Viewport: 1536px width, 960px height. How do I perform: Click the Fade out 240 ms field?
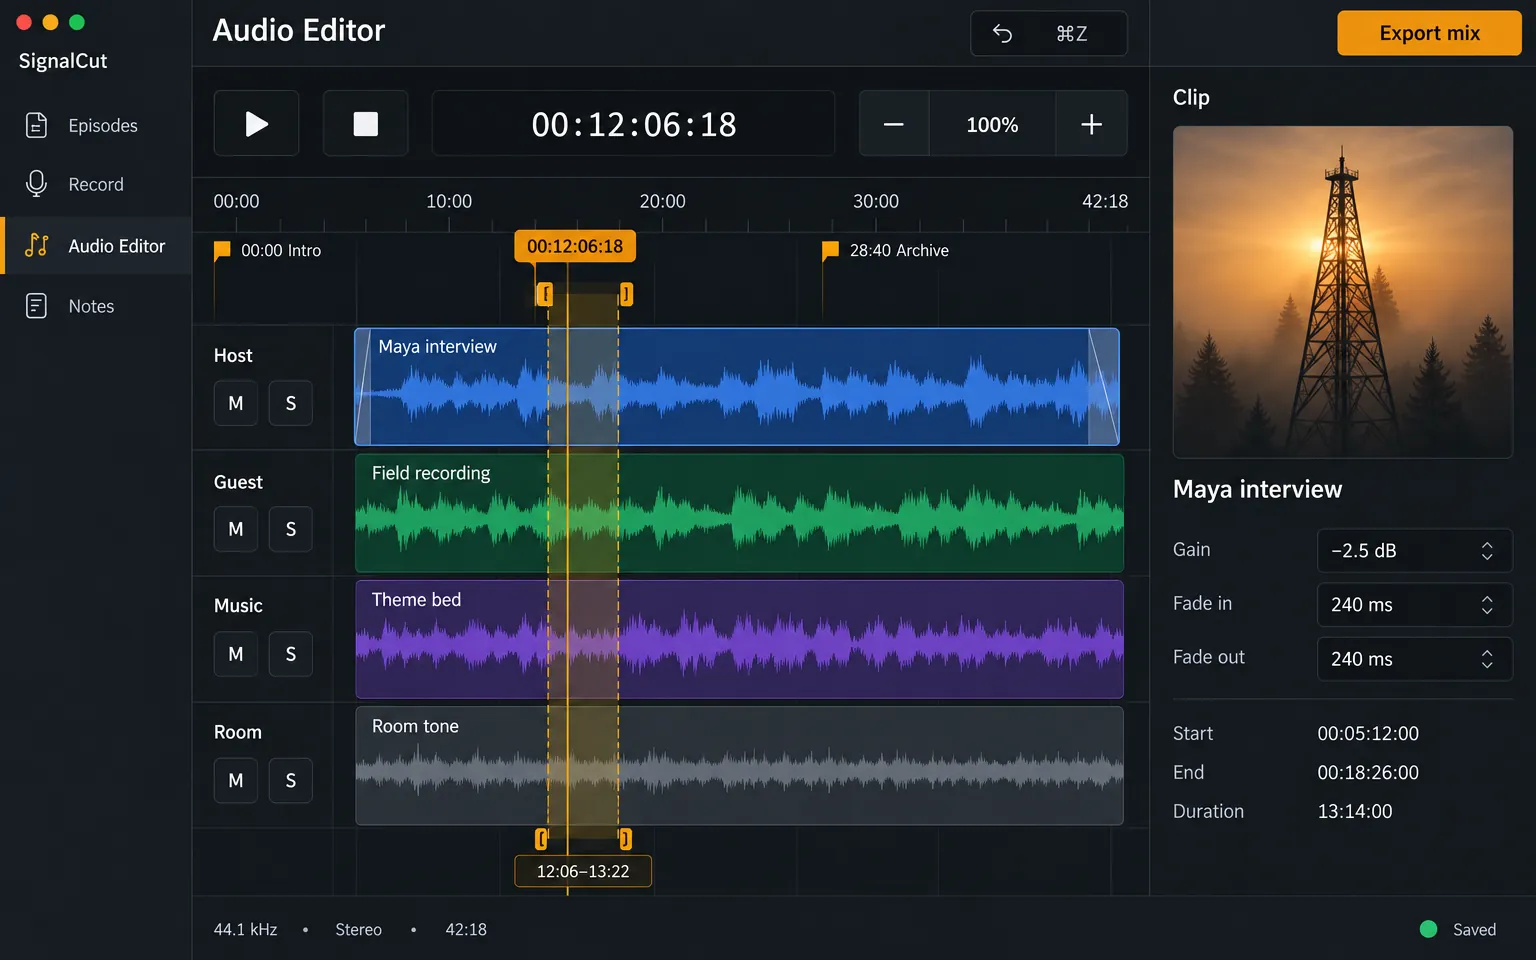click(1414, 659)
